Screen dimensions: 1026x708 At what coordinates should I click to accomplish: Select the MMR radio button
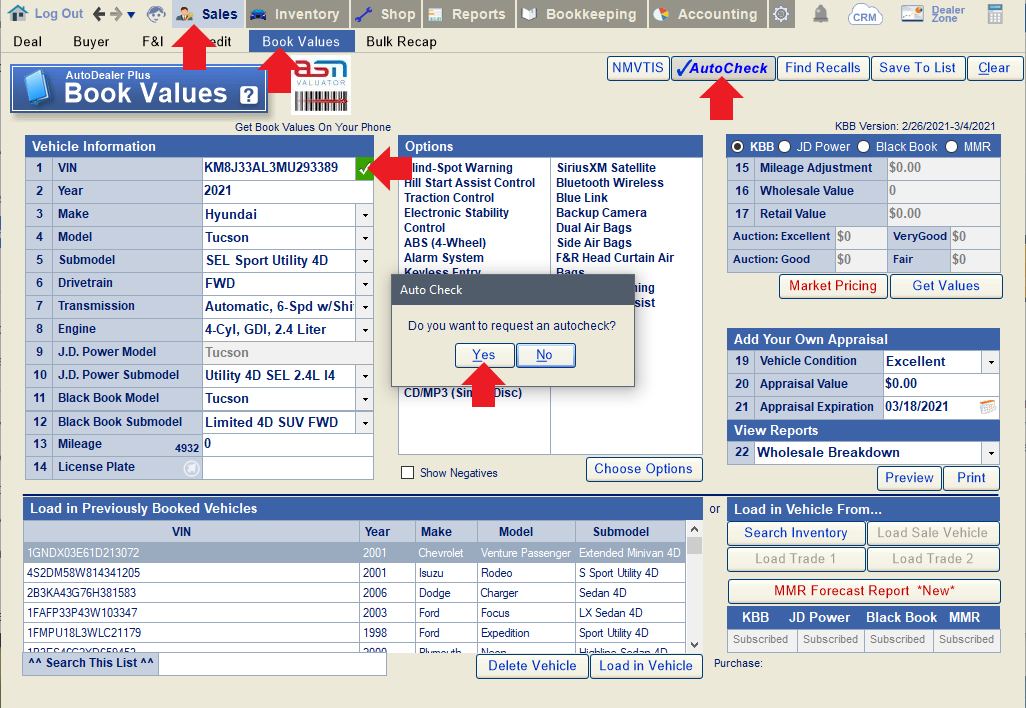(951, 147)
